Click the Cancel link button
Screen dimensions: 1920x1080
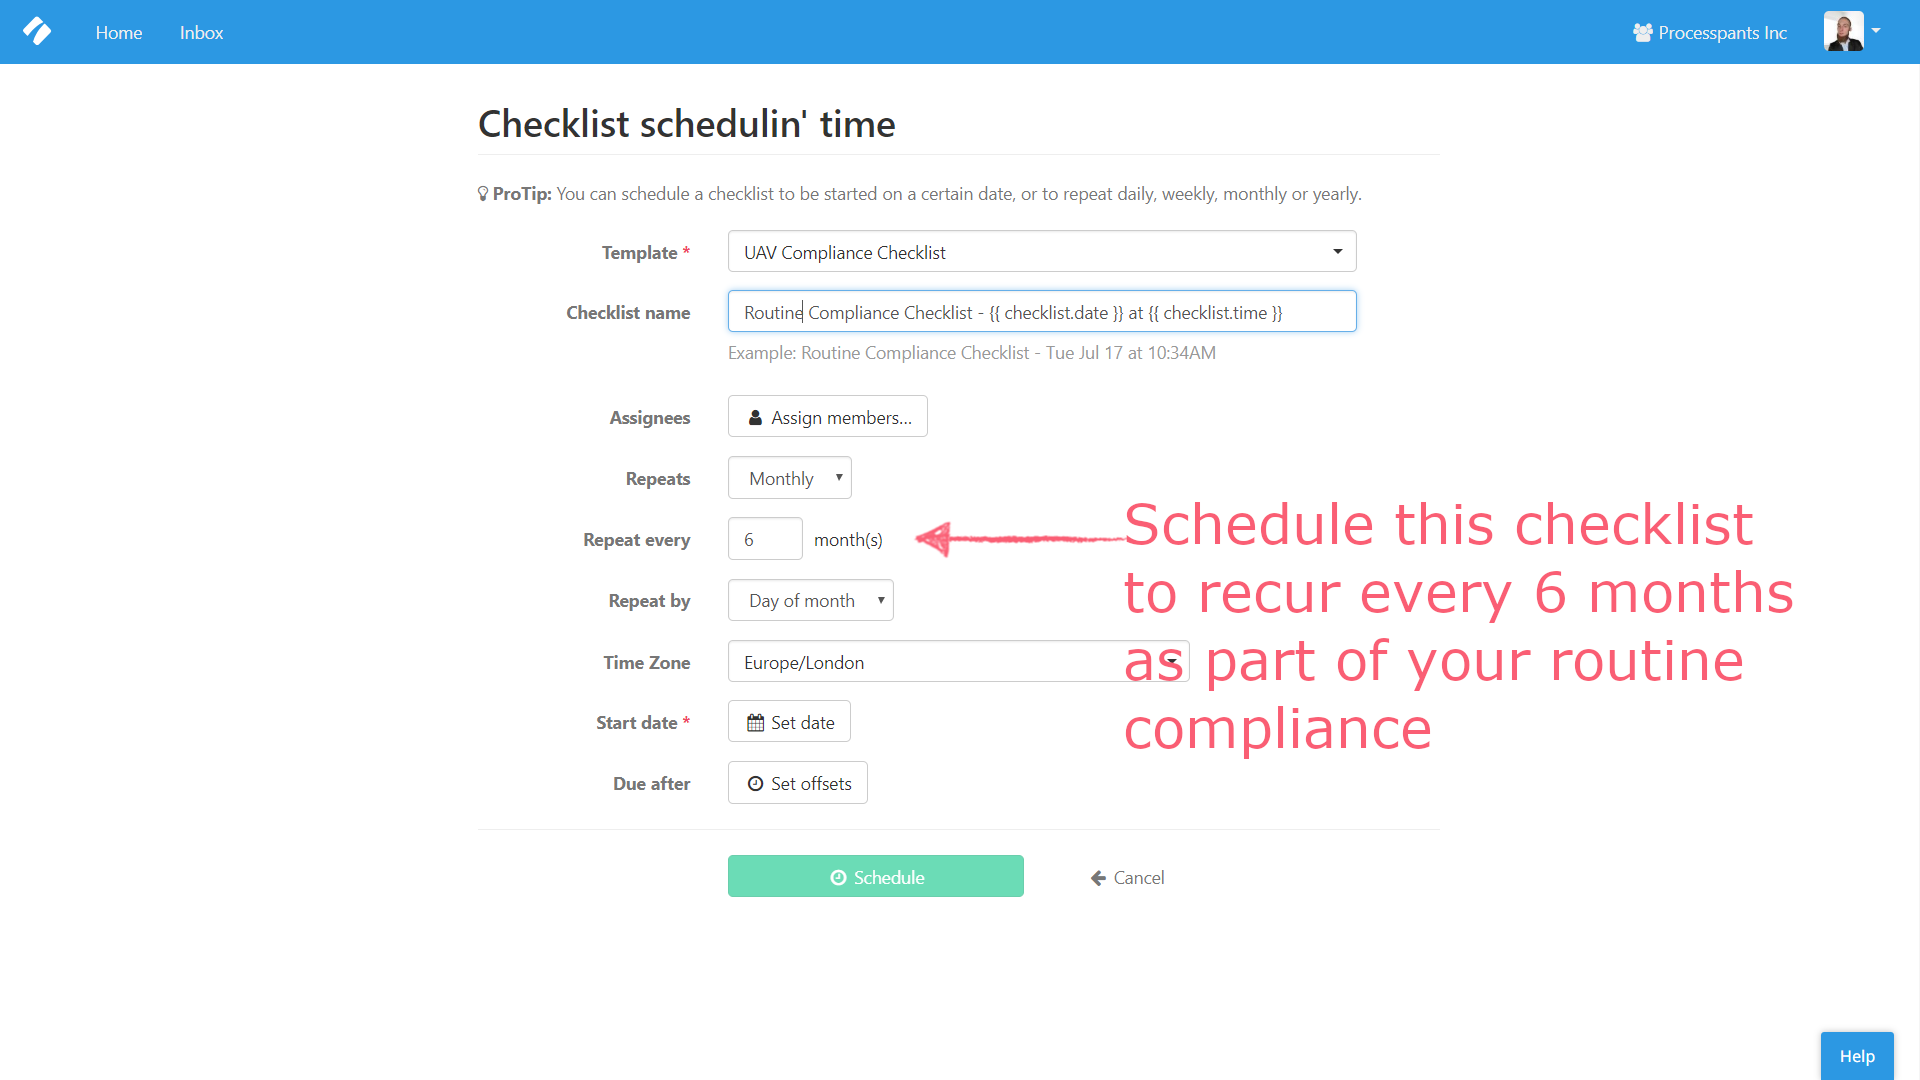click(x=1129, y=877)
